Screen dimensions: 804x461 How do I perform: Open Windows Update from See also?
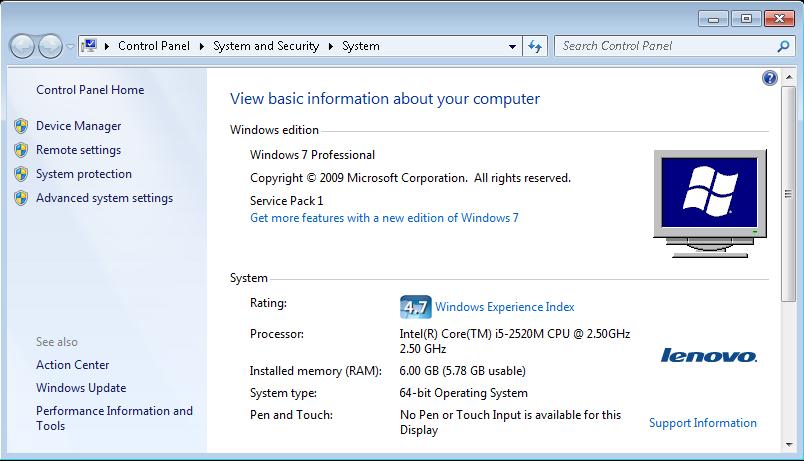(x=81, y=388)
